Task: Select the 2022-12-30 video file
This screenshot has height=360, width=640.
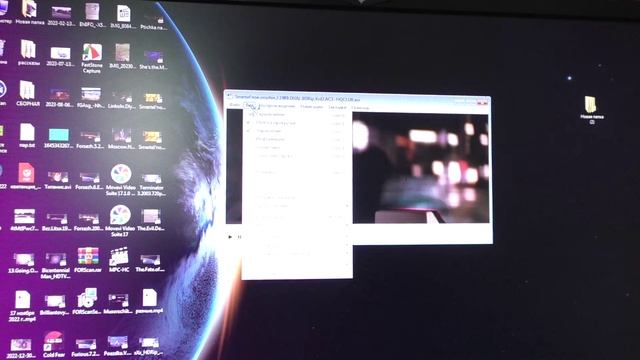Action: 21,349
